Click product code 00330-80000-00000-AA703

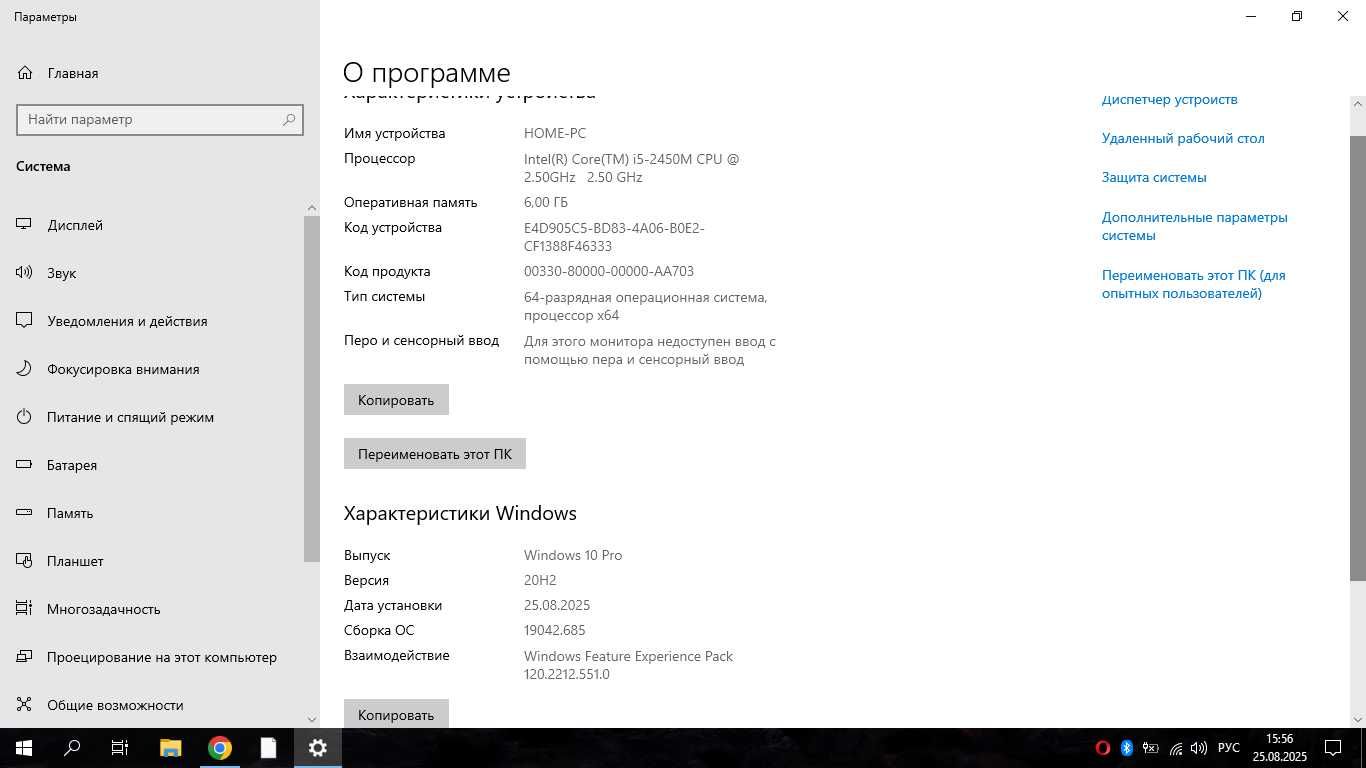[x=609, y=271]
